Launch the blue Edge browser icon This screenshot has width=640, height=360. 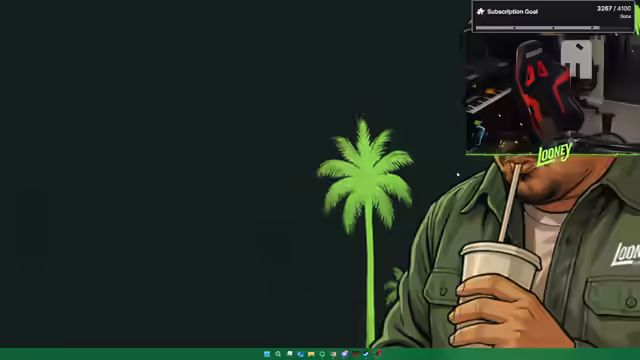point(300,354)
